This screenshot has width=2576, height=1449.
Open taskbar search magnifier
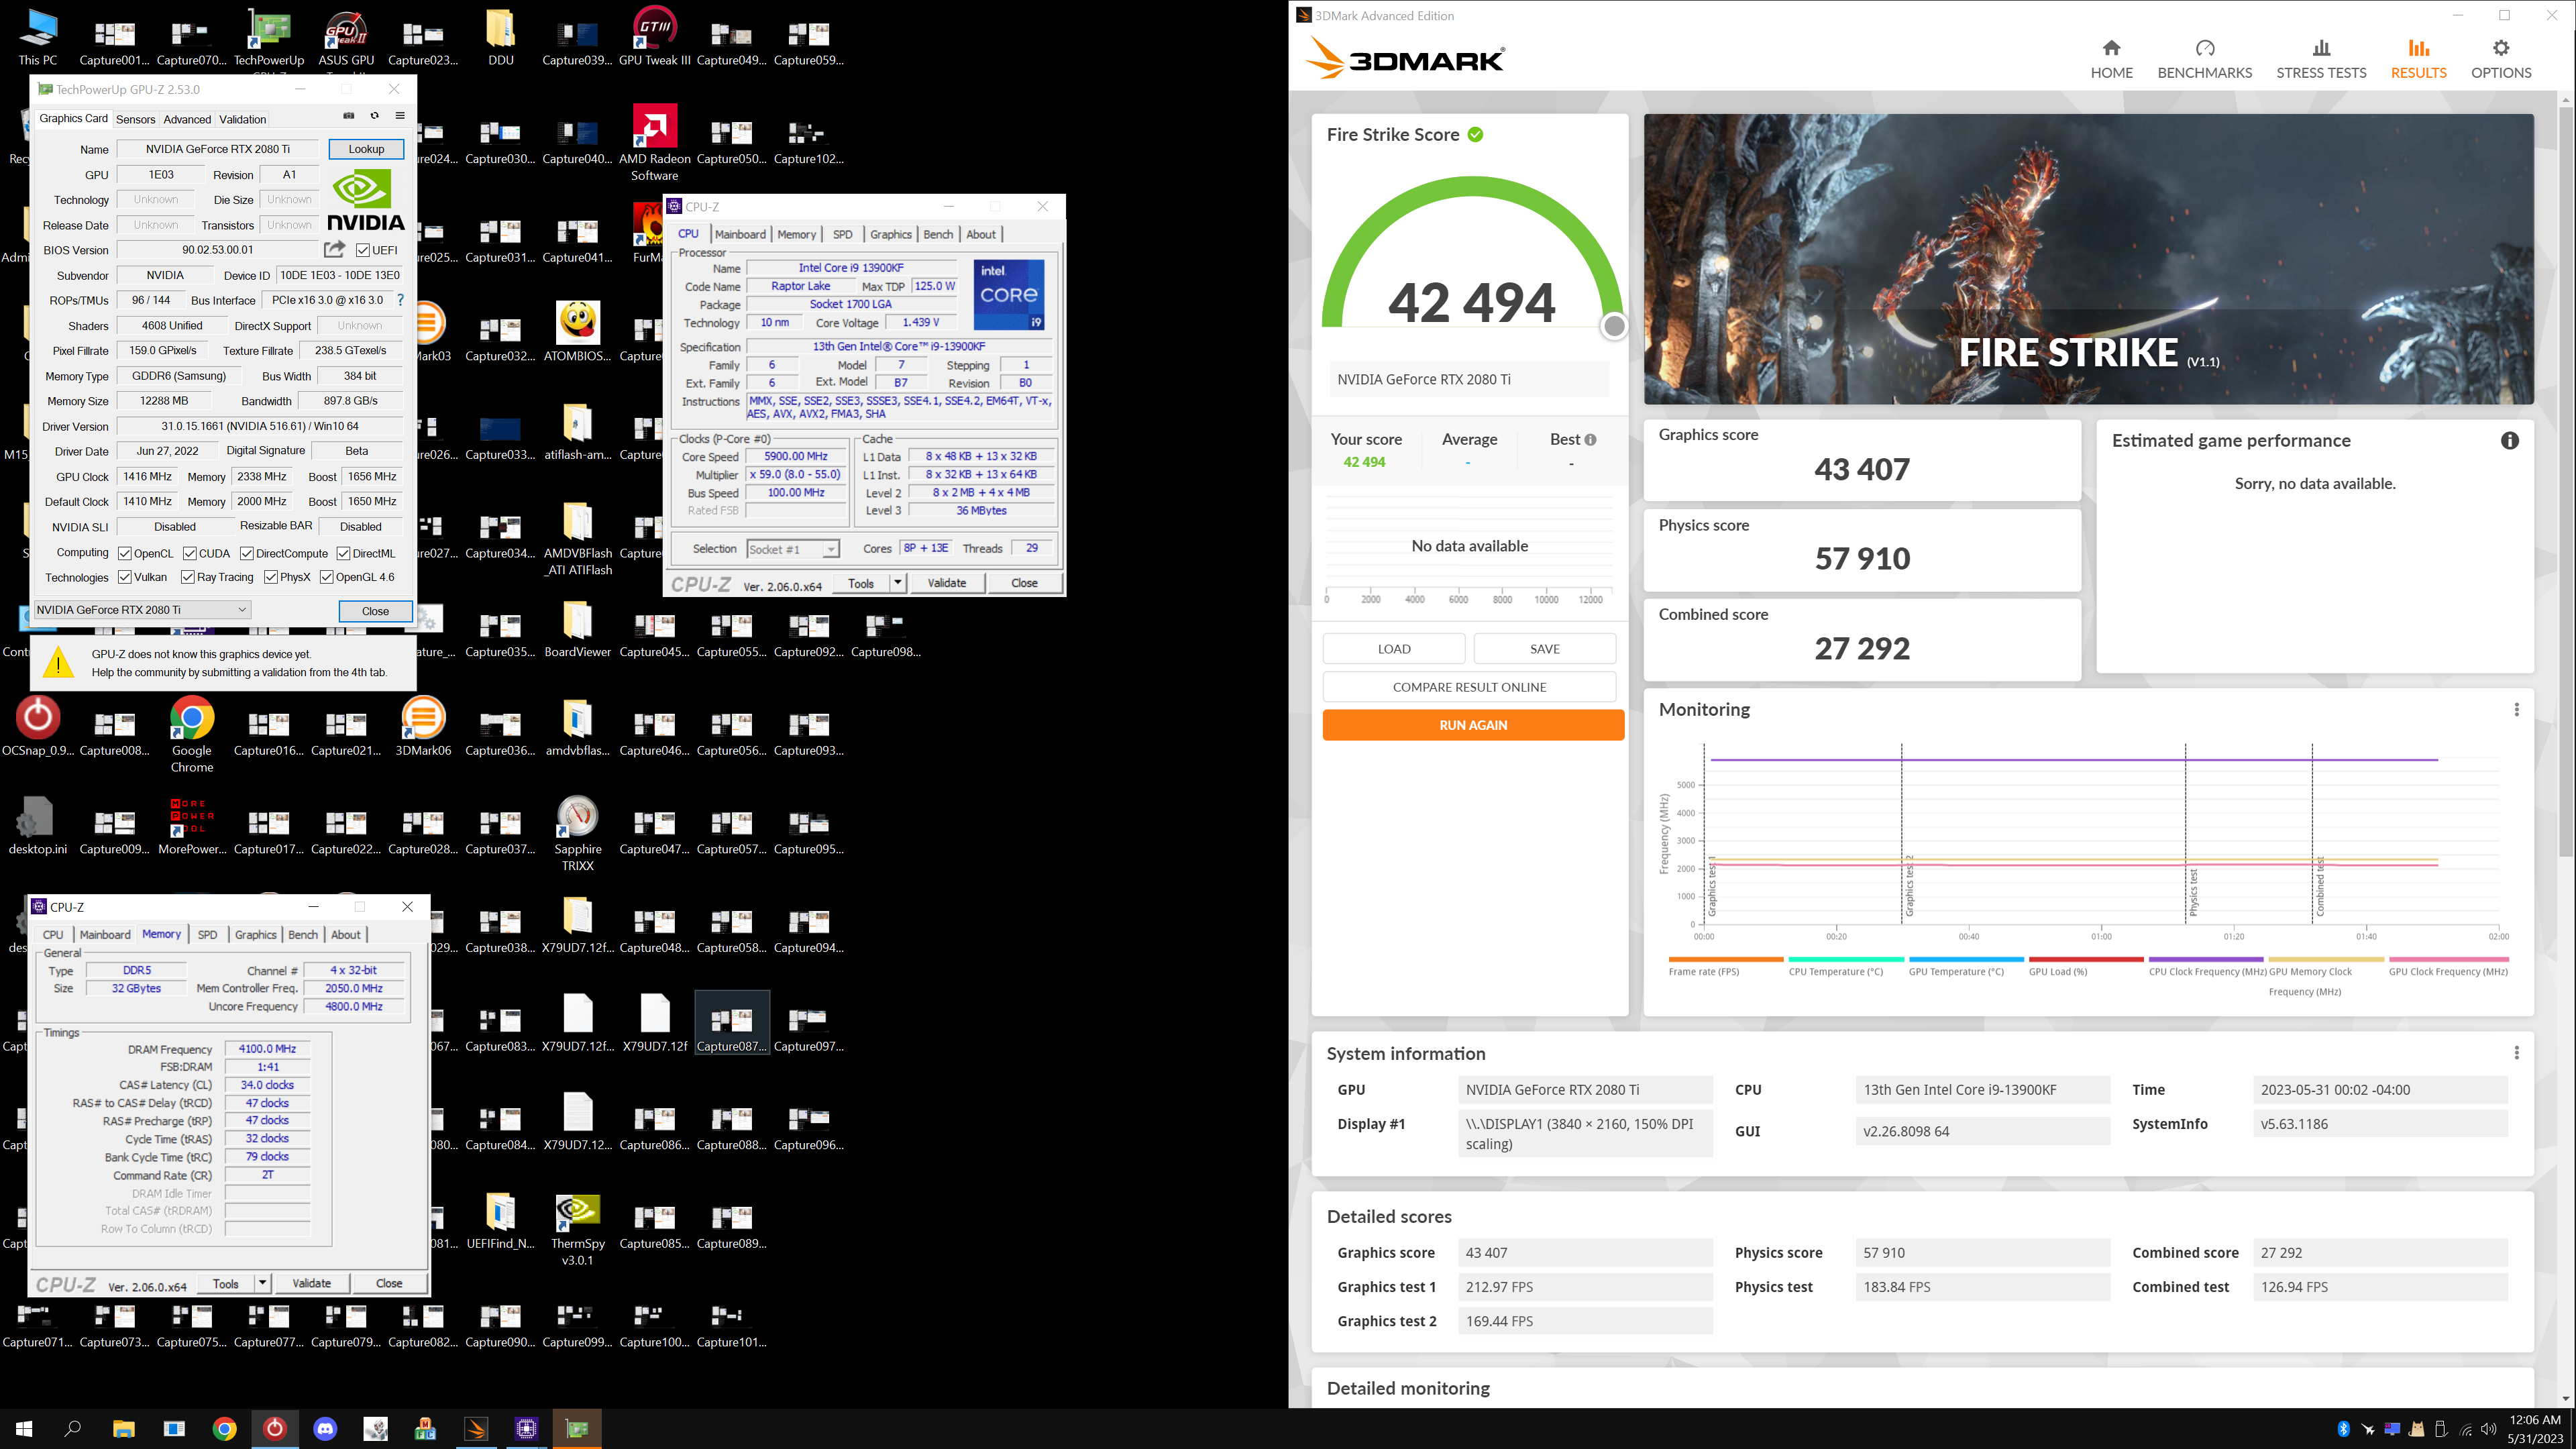(73, 1428)
